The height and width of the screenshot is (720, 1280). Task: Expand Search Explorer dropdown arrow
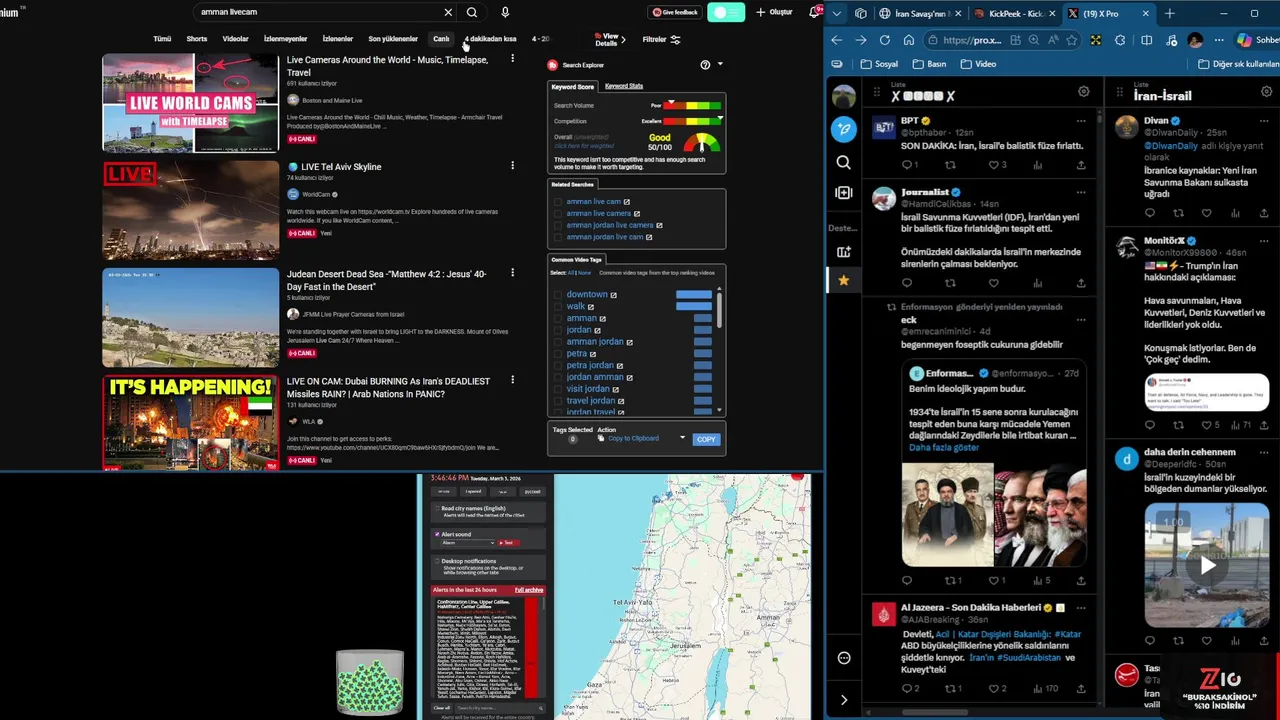[720, 65]
